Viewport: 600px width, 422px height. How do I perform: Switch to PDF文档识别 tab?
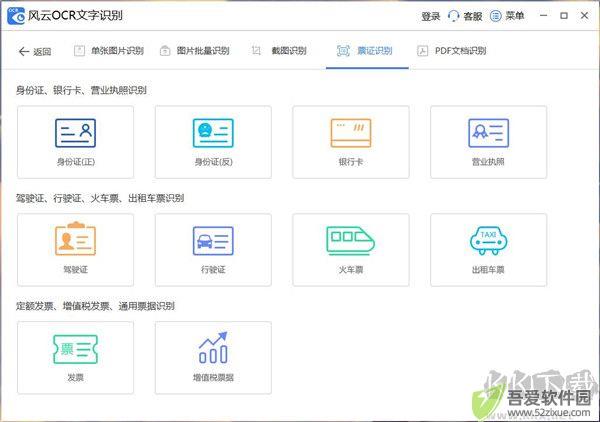(x=460, y=51)
